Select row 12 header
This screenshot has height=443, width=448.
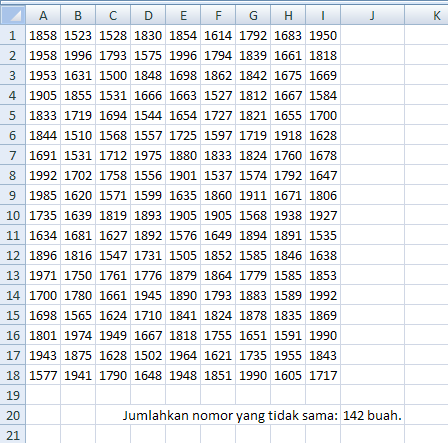(x=13, y=255)
